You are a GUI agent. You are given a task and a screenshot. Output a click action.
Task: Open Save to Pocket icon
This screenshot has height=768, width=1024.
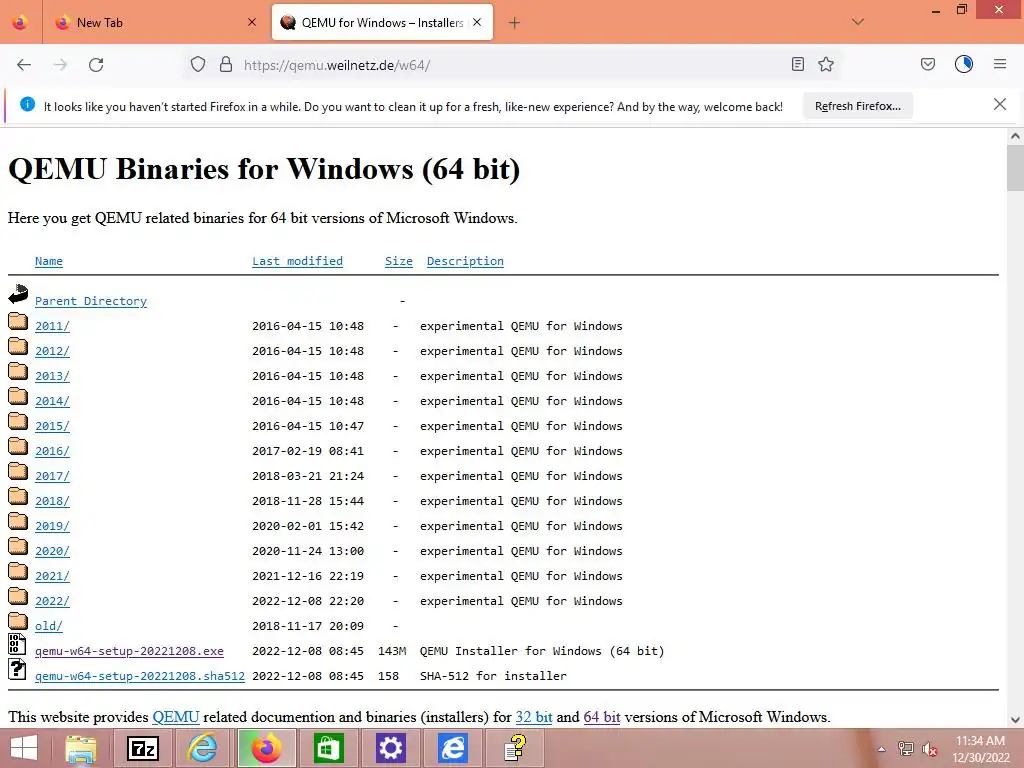(x=927, y=64)
